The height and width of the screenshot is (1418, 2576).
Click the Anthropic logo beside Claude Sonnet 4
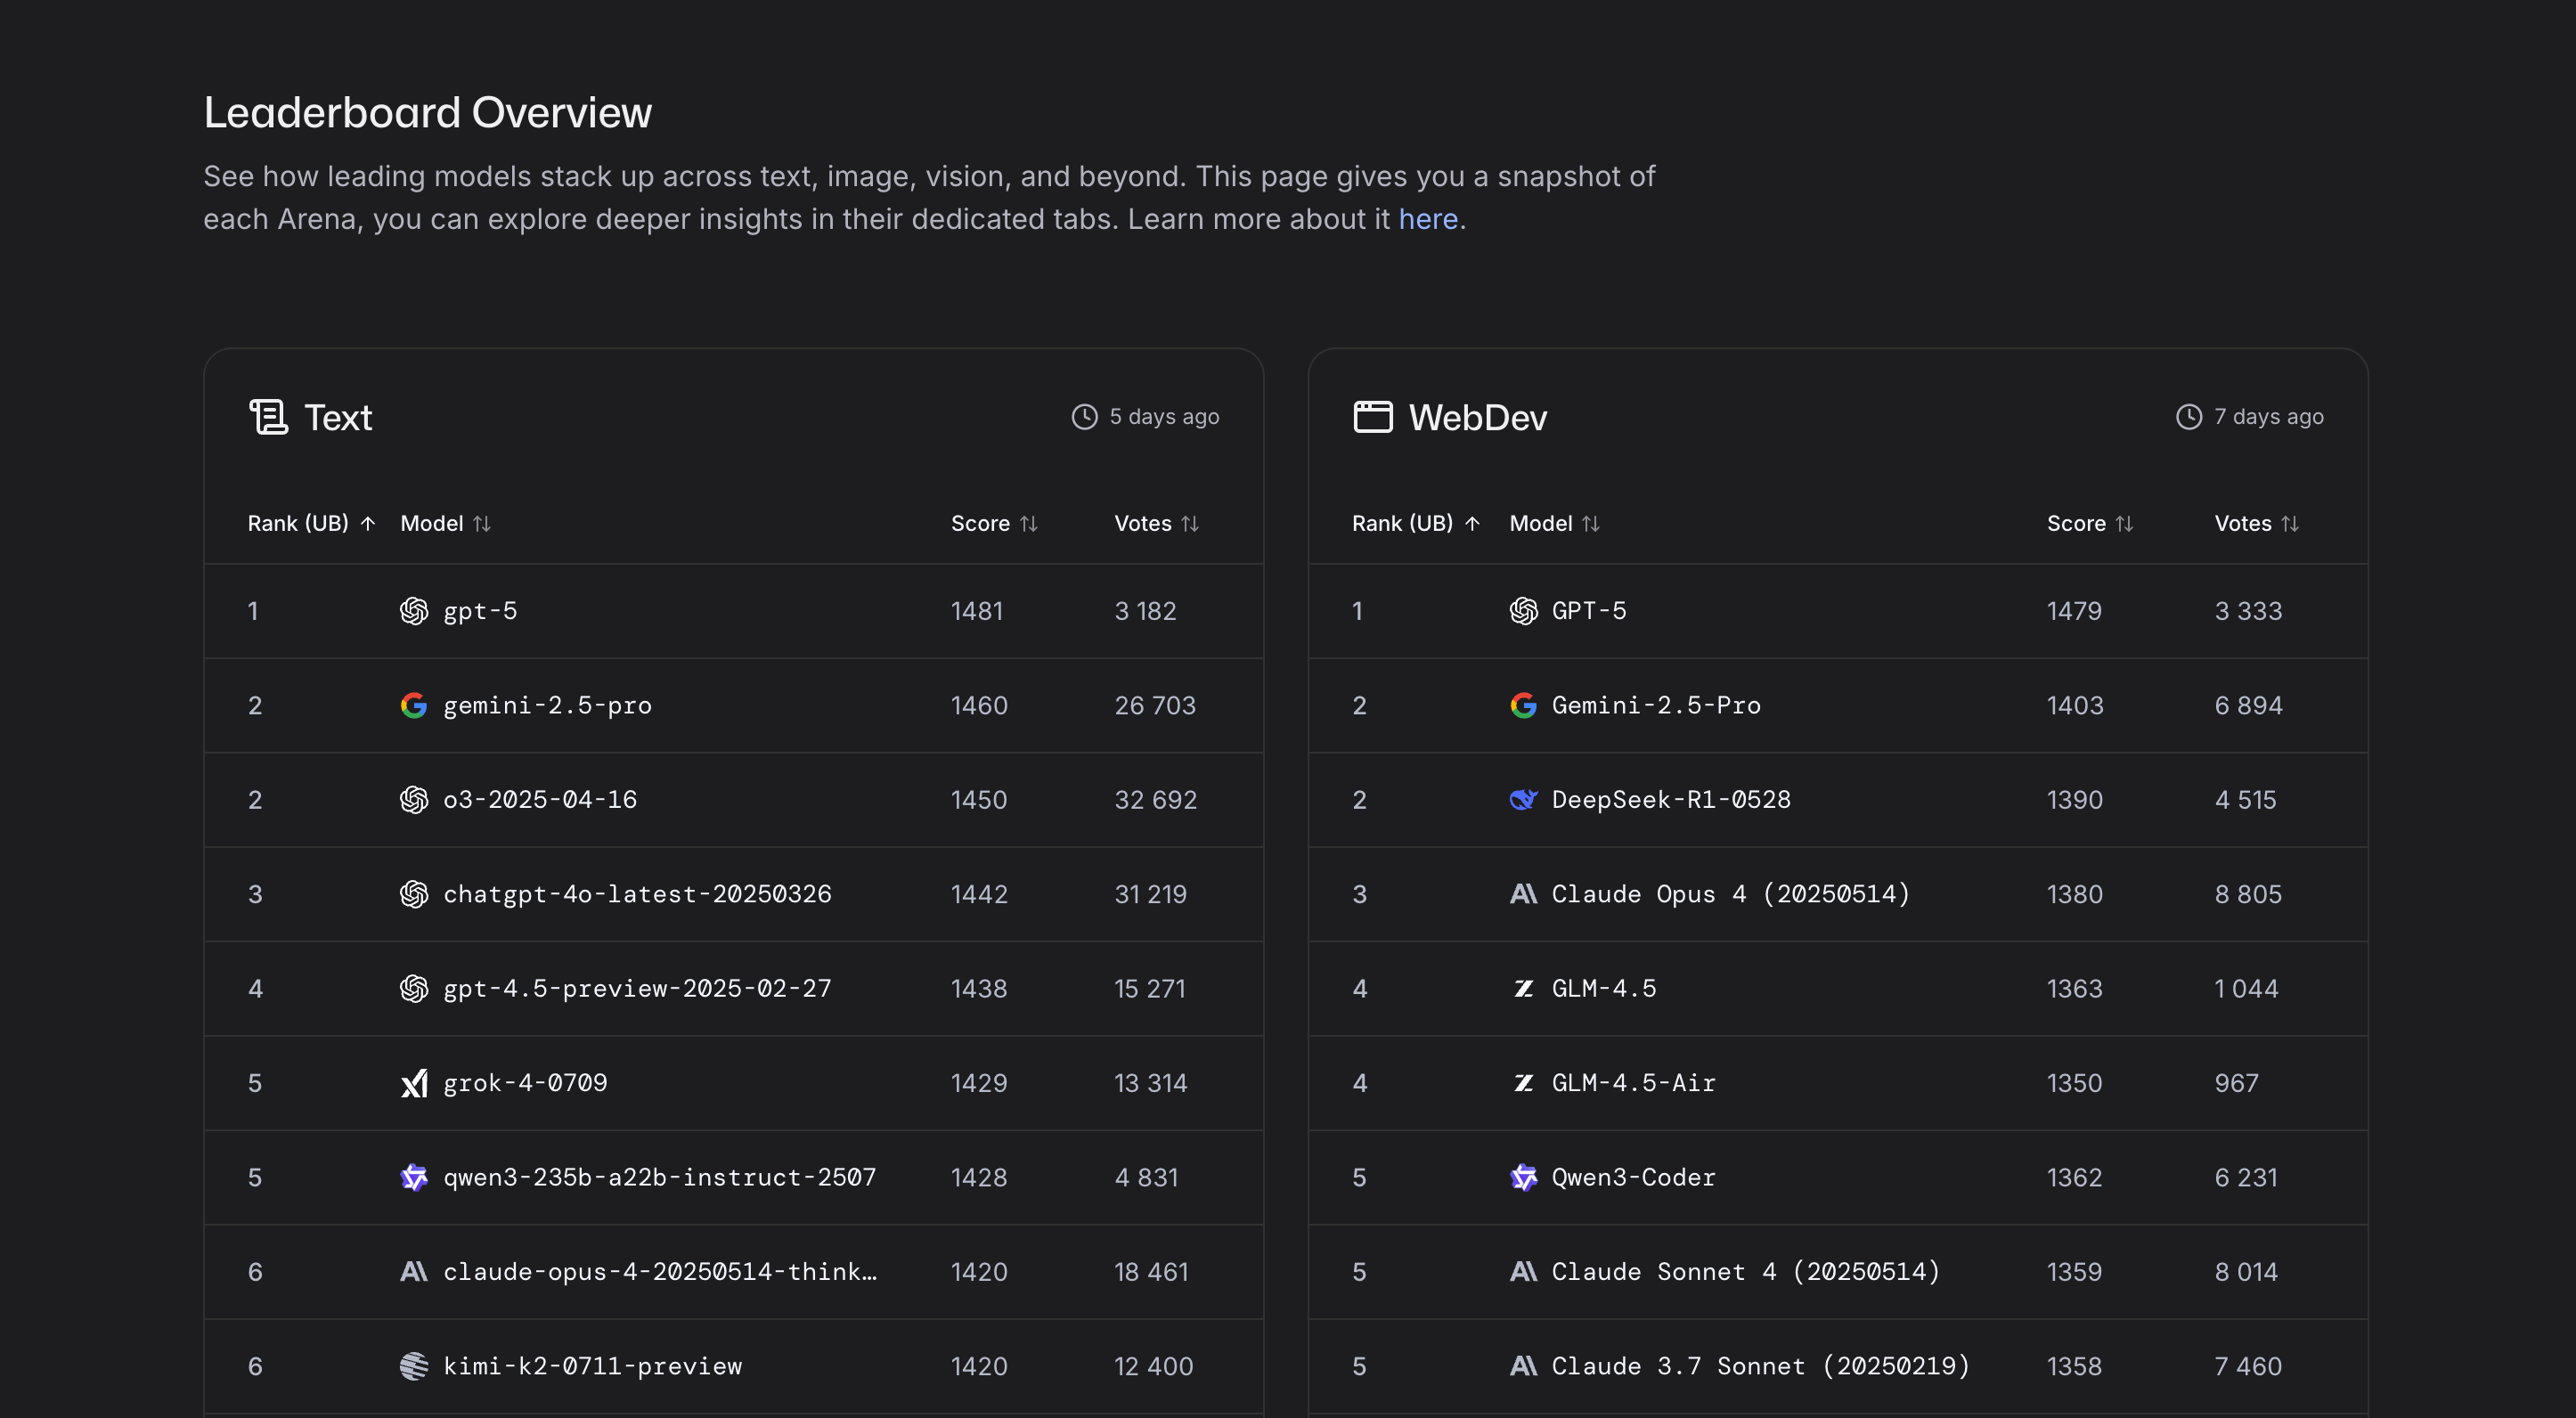coord(1523,1272)
